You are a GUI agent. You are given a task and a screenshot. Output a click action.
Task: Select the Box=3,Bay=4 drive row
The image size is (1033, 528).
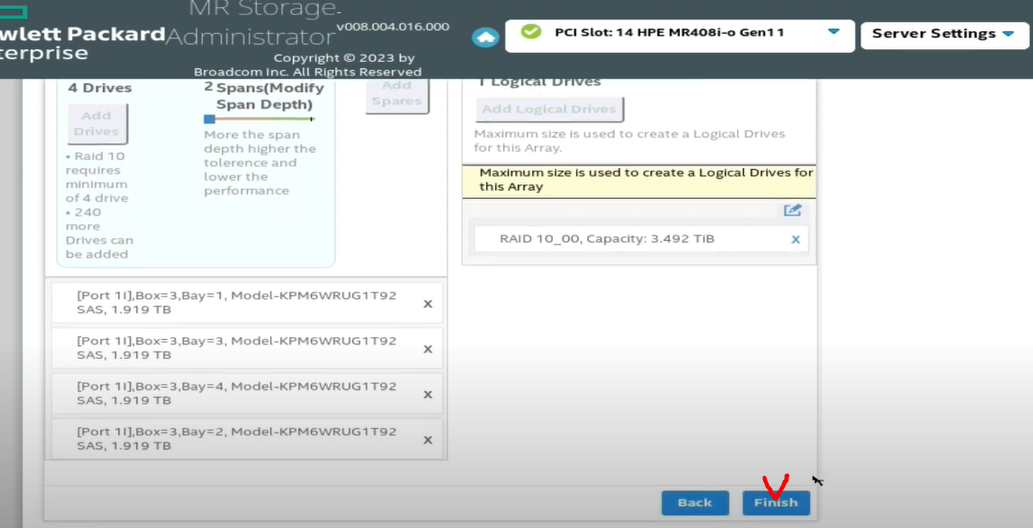[247, 394]
